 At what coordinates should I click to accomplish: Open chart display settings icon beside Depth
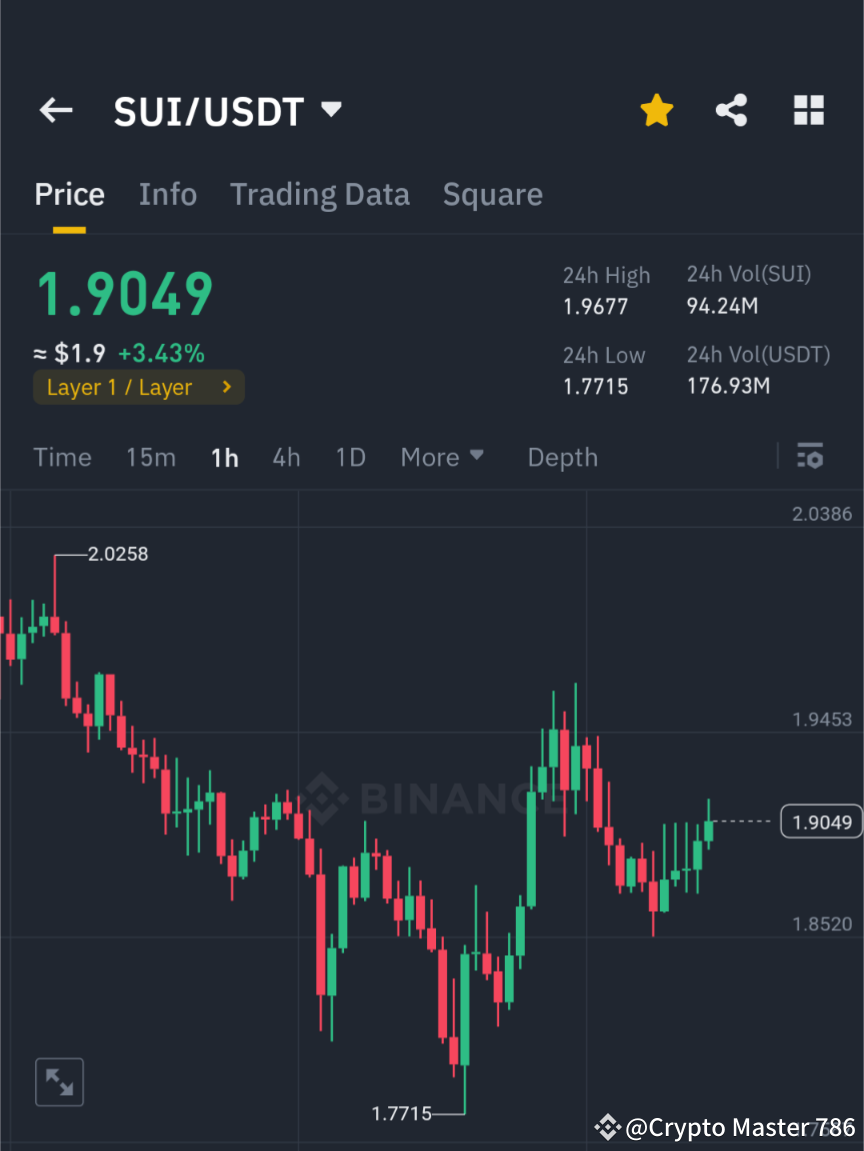point(810,456)
